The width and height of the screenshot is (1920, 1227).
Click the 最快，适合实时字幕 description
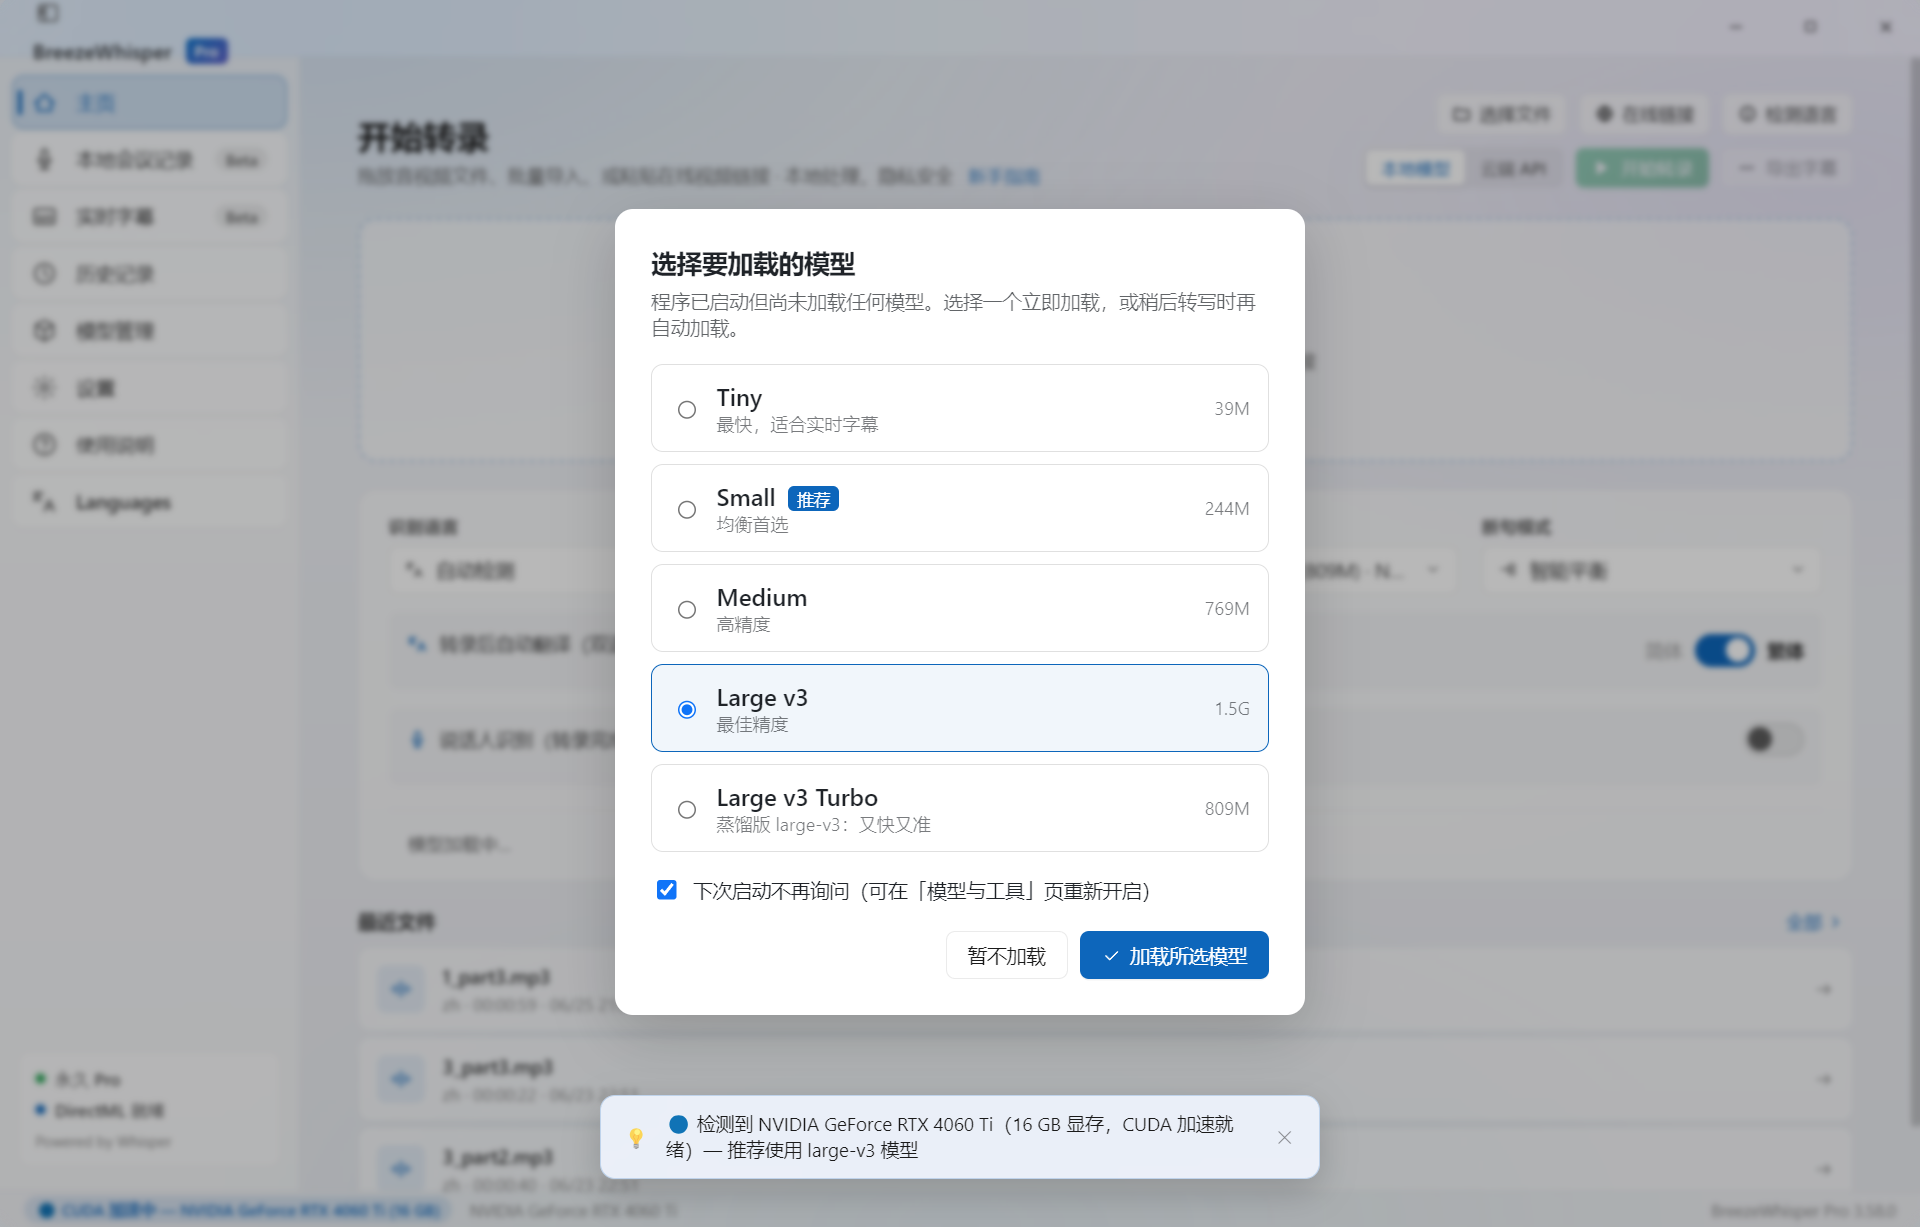coord(797,424)
